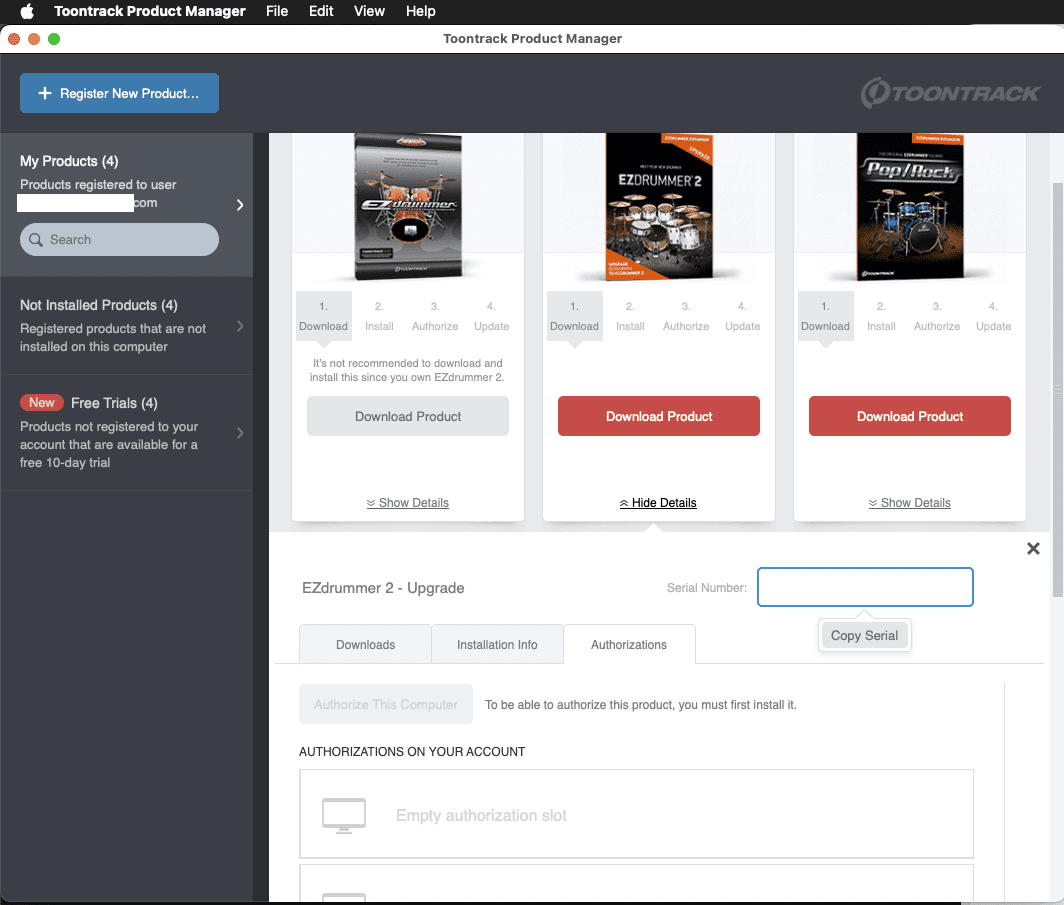This screenshot has width=1064, height=905.
Task: Click the Empty authorization slot row
Action: (x=636, y=814)
